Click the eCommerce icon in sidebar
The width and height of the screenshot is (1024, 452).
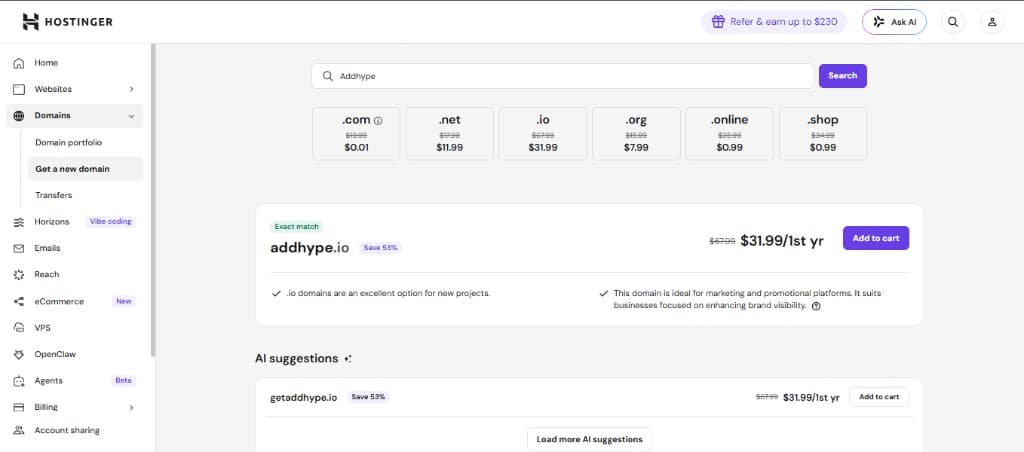click(19, 302)
